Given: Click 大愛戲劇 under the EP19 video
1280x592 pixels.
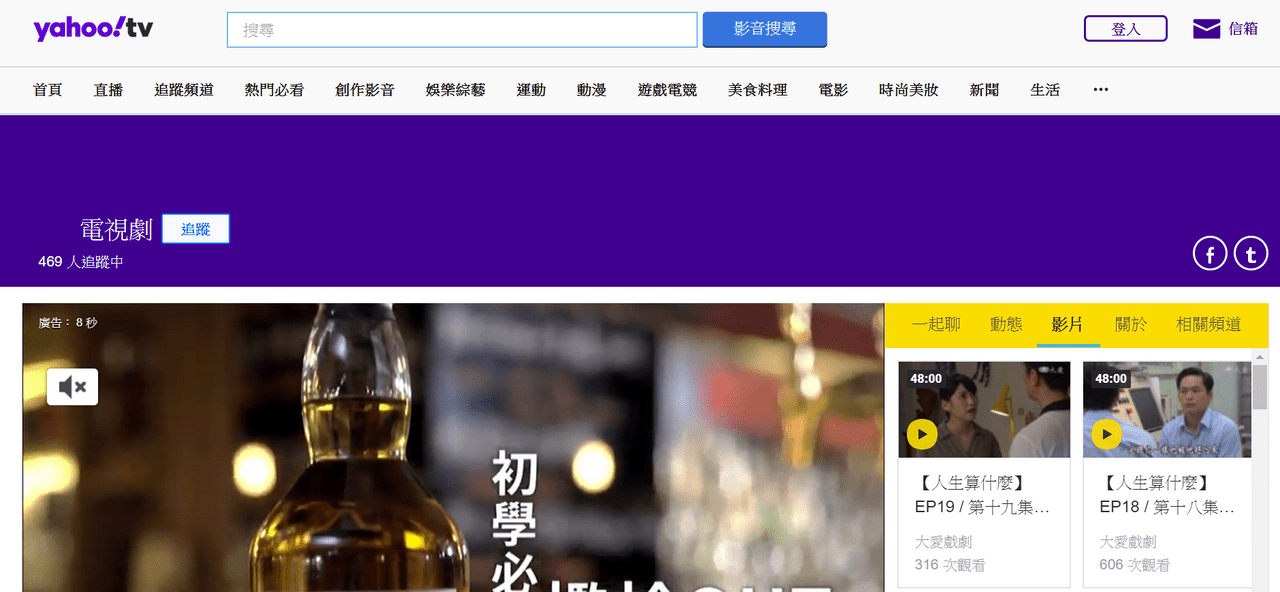Looking at the screenshot, I should click(943, 542).
